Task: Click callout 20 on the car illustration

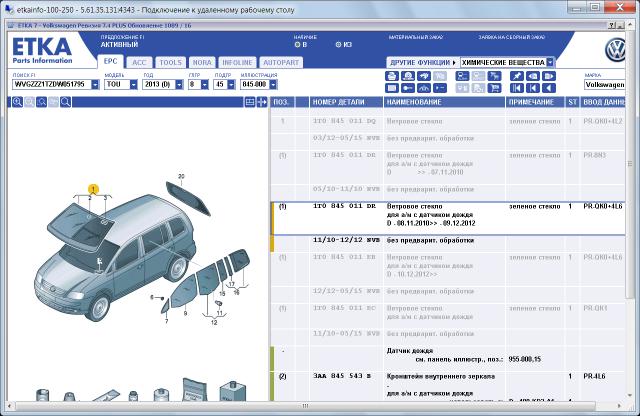Action: (181, 176)
